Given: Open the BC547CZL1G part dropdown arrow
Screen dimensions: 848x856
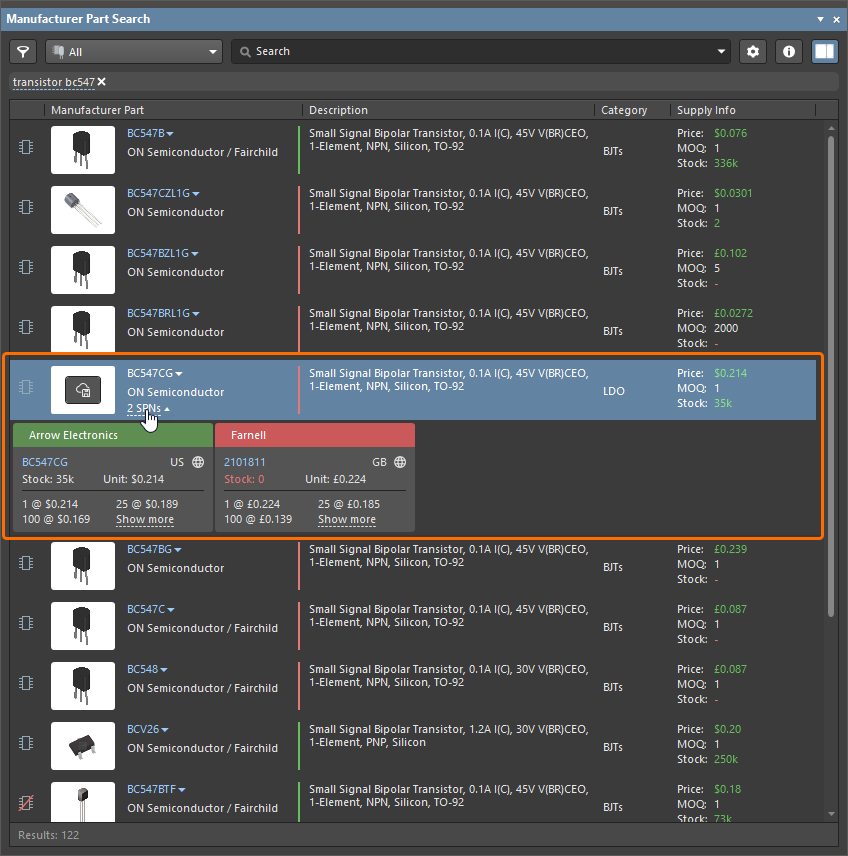Looking at the screenshot, I should 196,194.
